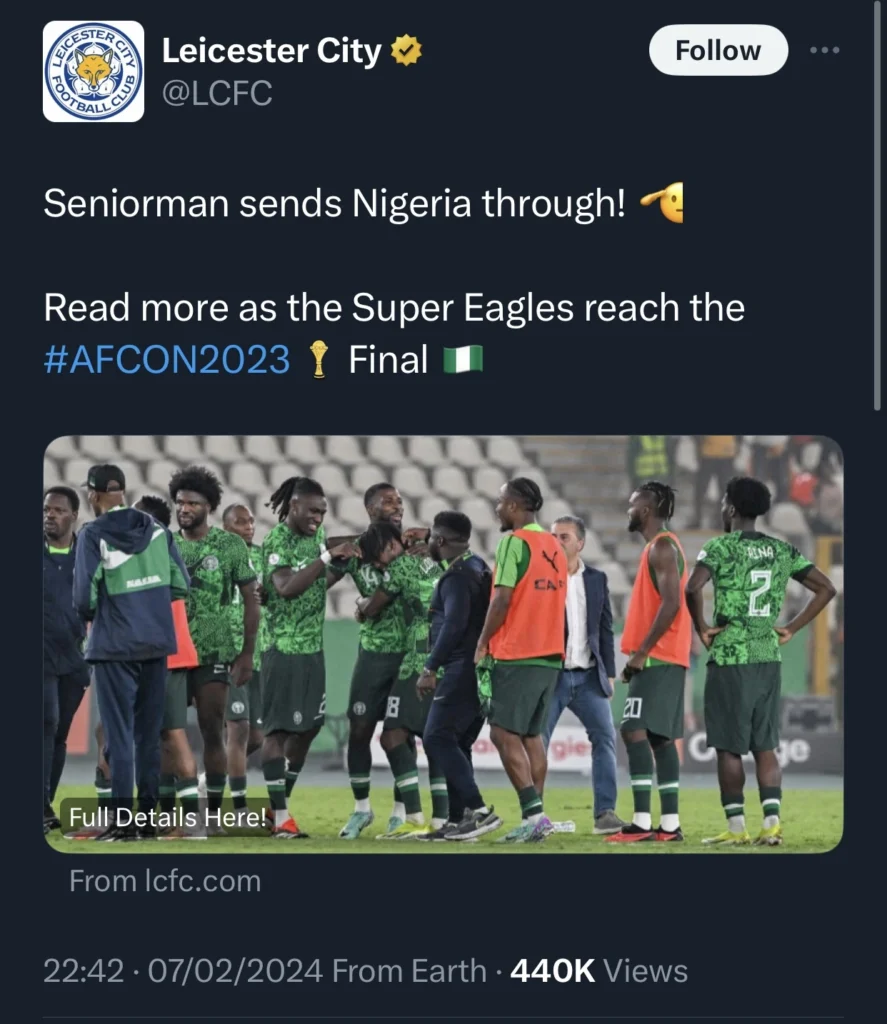The width and height of the screenshot is (887, 1024).
Task: Open the profile via the Leicester City display name
Action: 272,49
